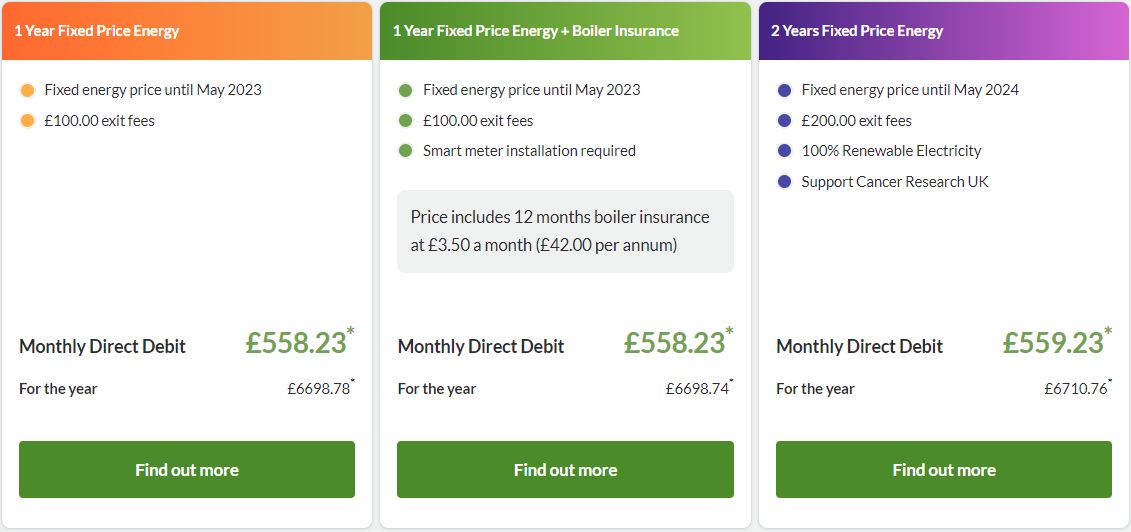Viewport: 1131px width, 532px height.
Task: Click the purple bullet beside 'Fixed energy price until May 2024'
Action: pos(785,91)
